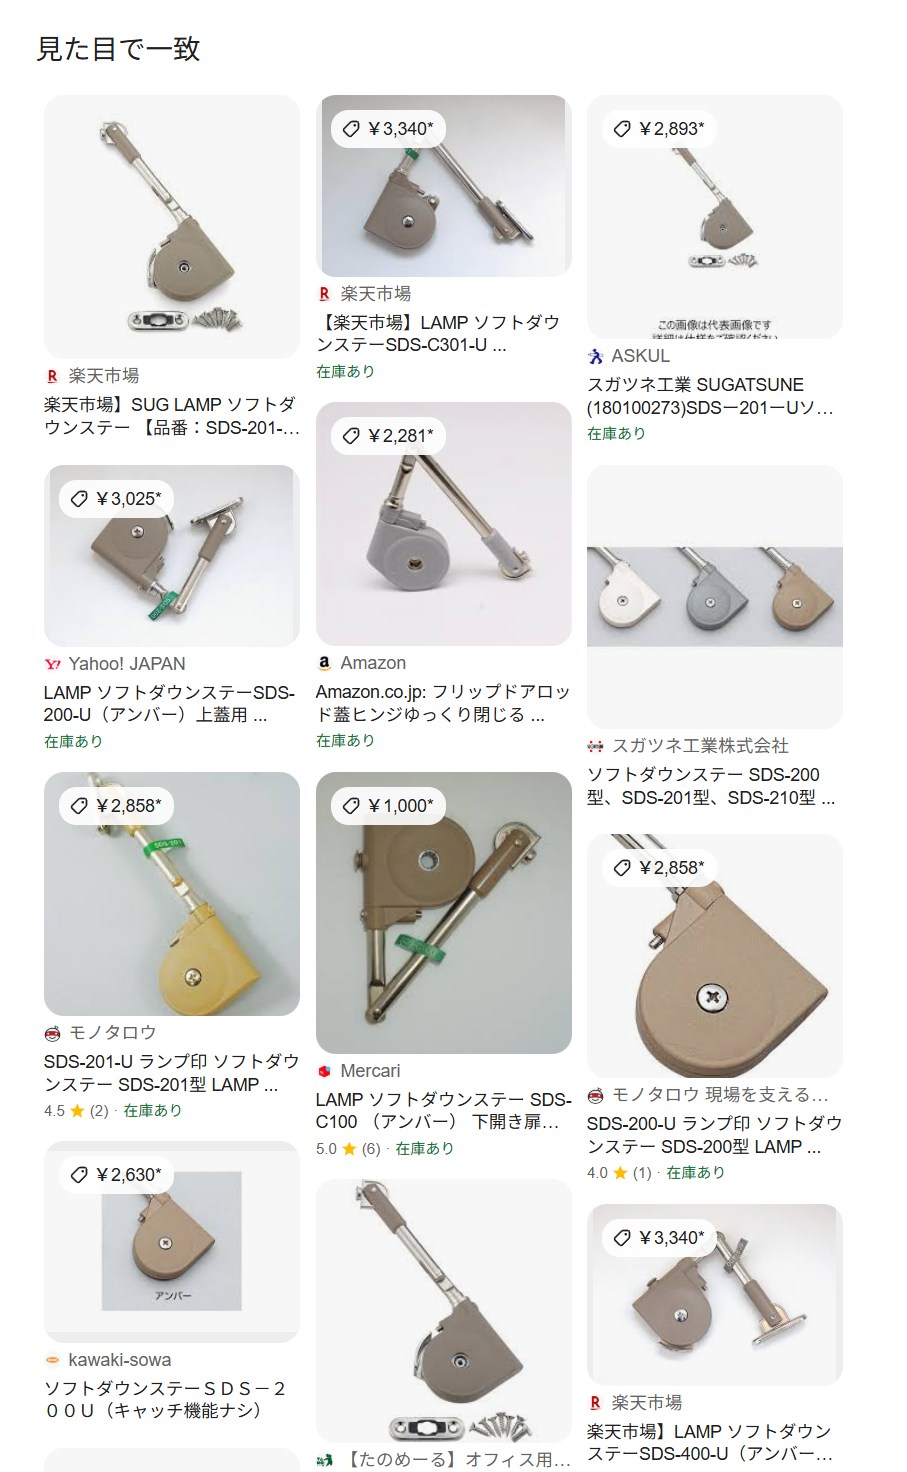
Task: Open the モノタロウ SDS-200-U close-up thumbnail
Action: [715, 956]
